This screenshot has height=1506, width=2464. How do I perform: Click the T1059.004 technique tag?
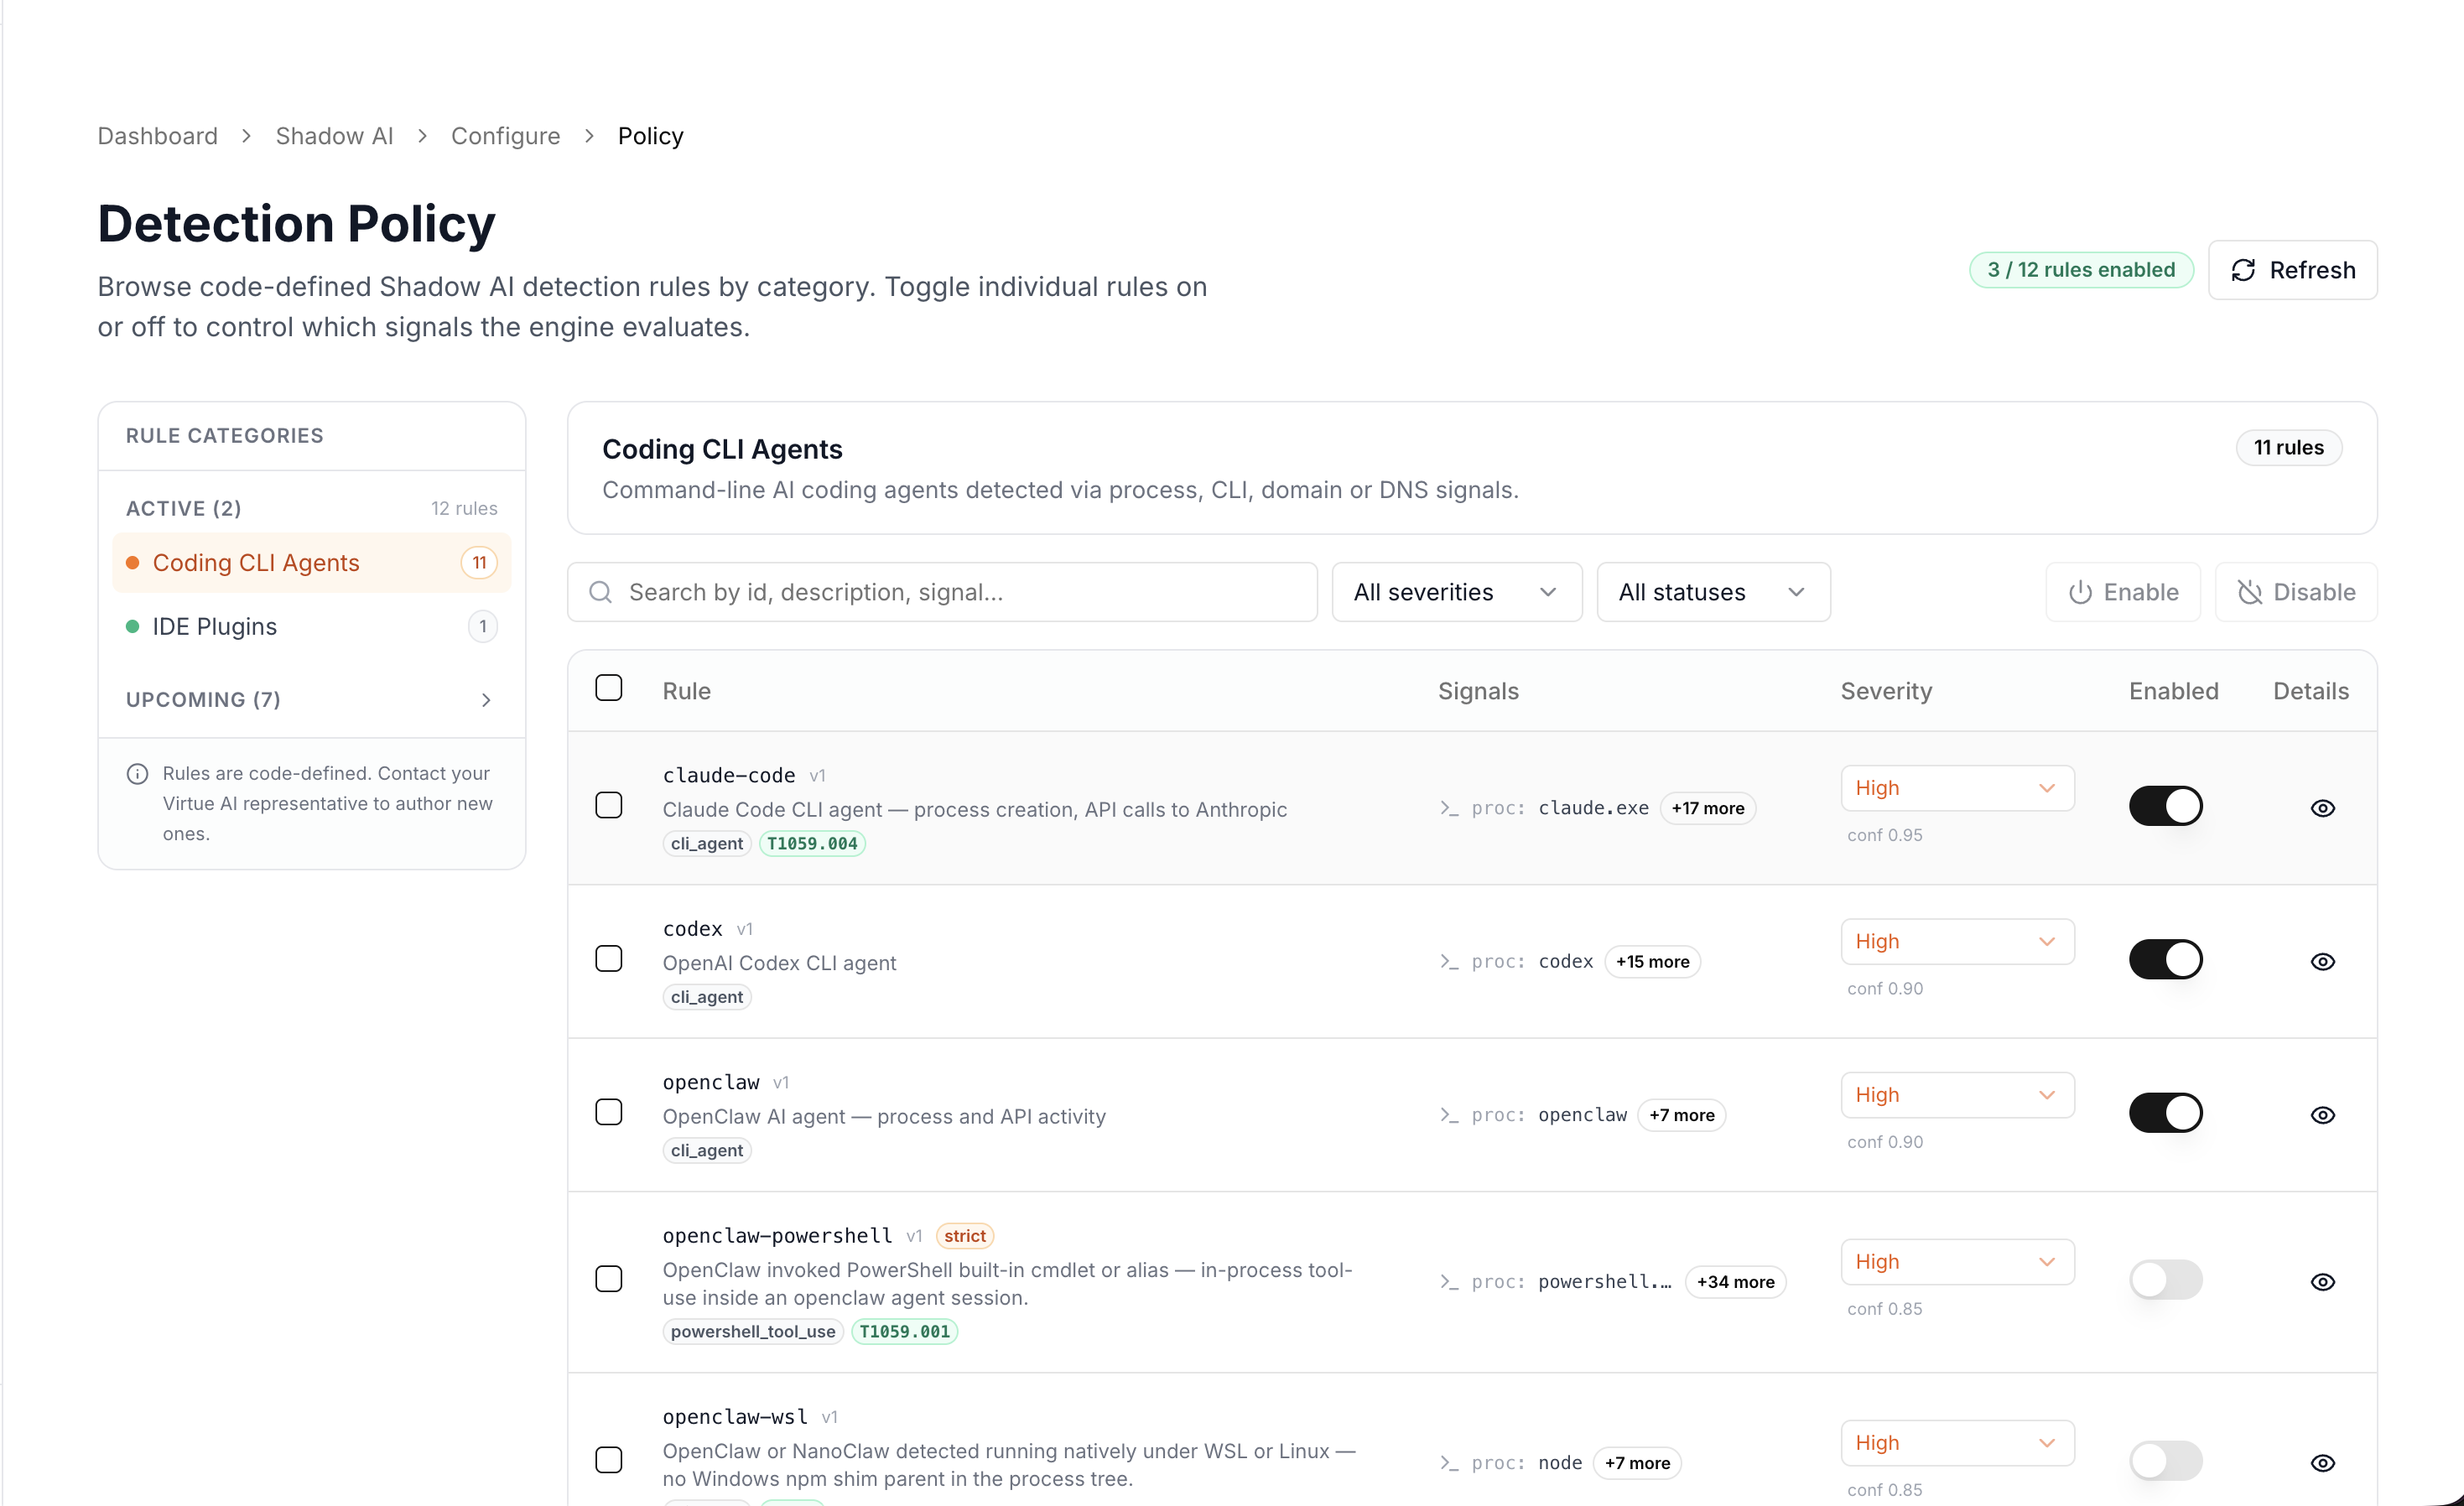[812, 843]
